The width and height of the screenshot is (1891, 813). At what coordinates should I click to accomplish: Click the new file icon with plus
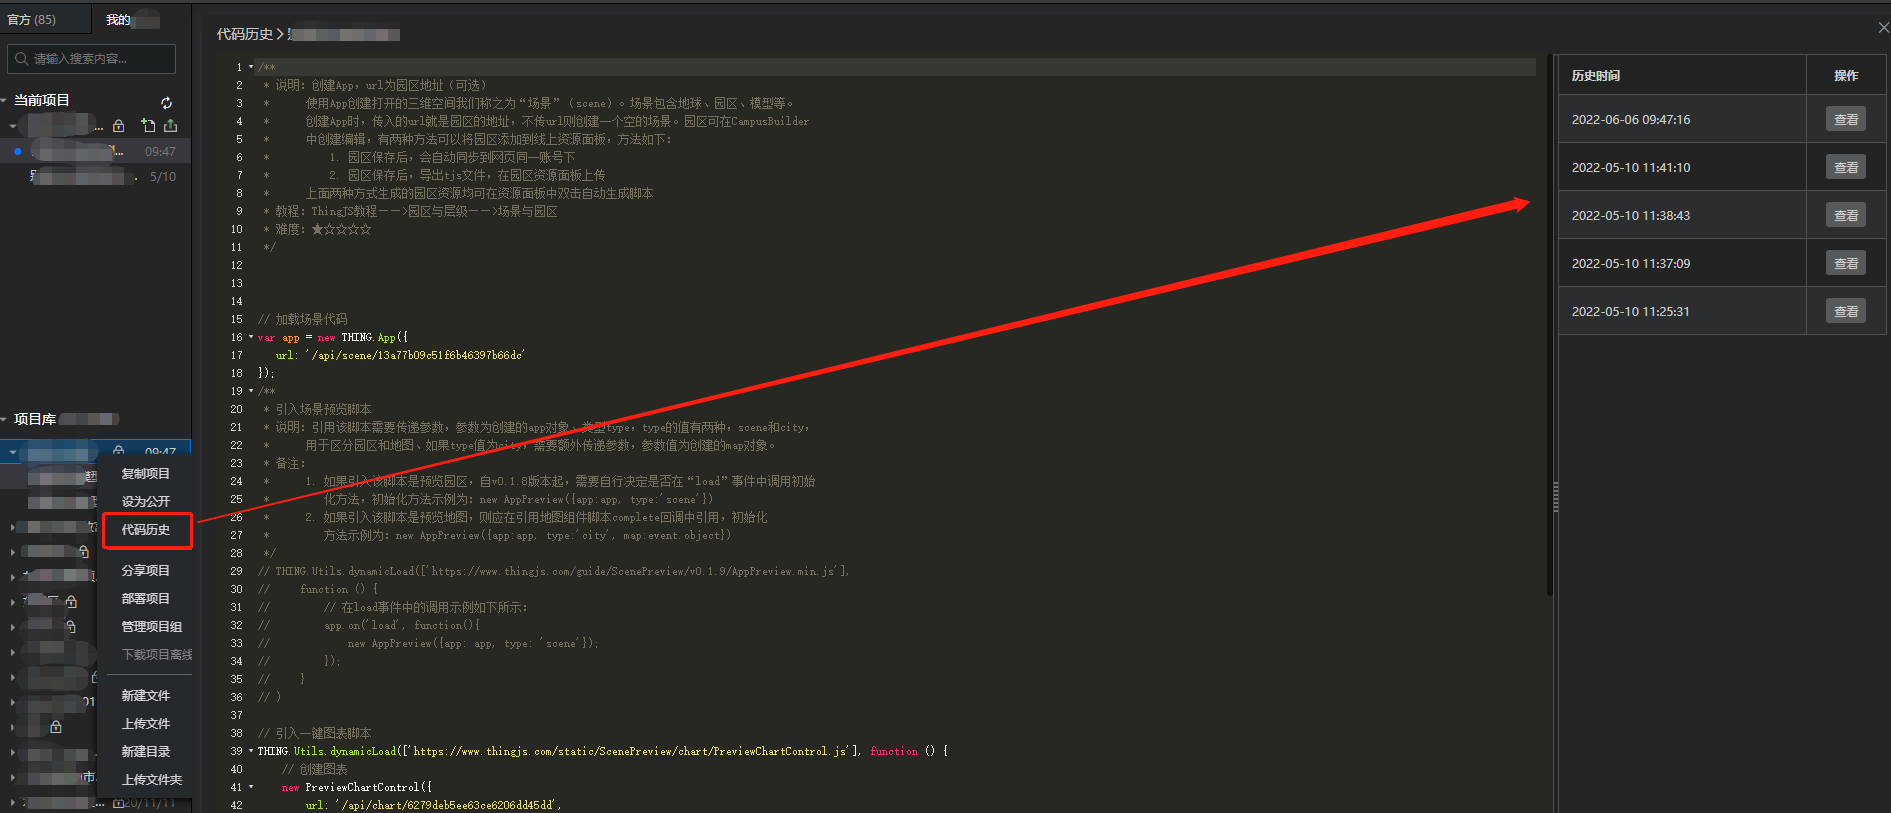point(148,126)
